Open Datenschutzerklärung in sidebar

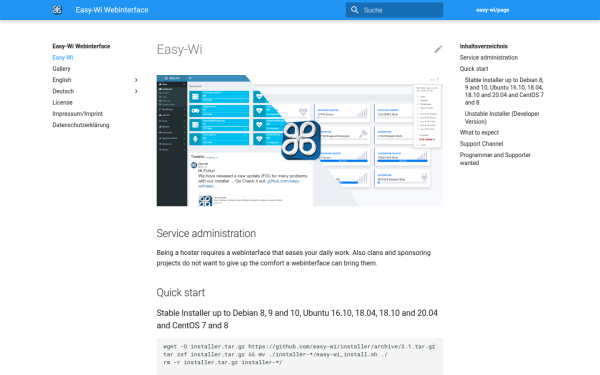coord(81,125)
